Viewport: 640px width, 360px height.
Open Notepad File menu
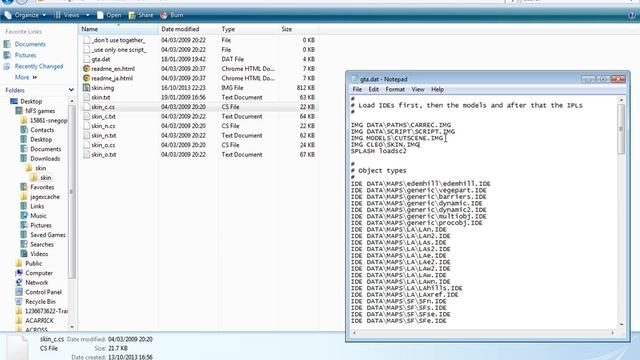[357, 89]
